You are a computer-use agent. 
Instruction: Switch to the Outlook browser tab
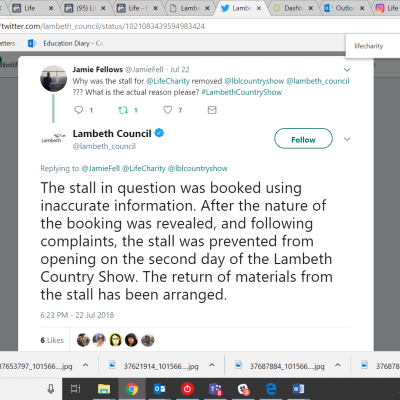(x=344, y=8)
